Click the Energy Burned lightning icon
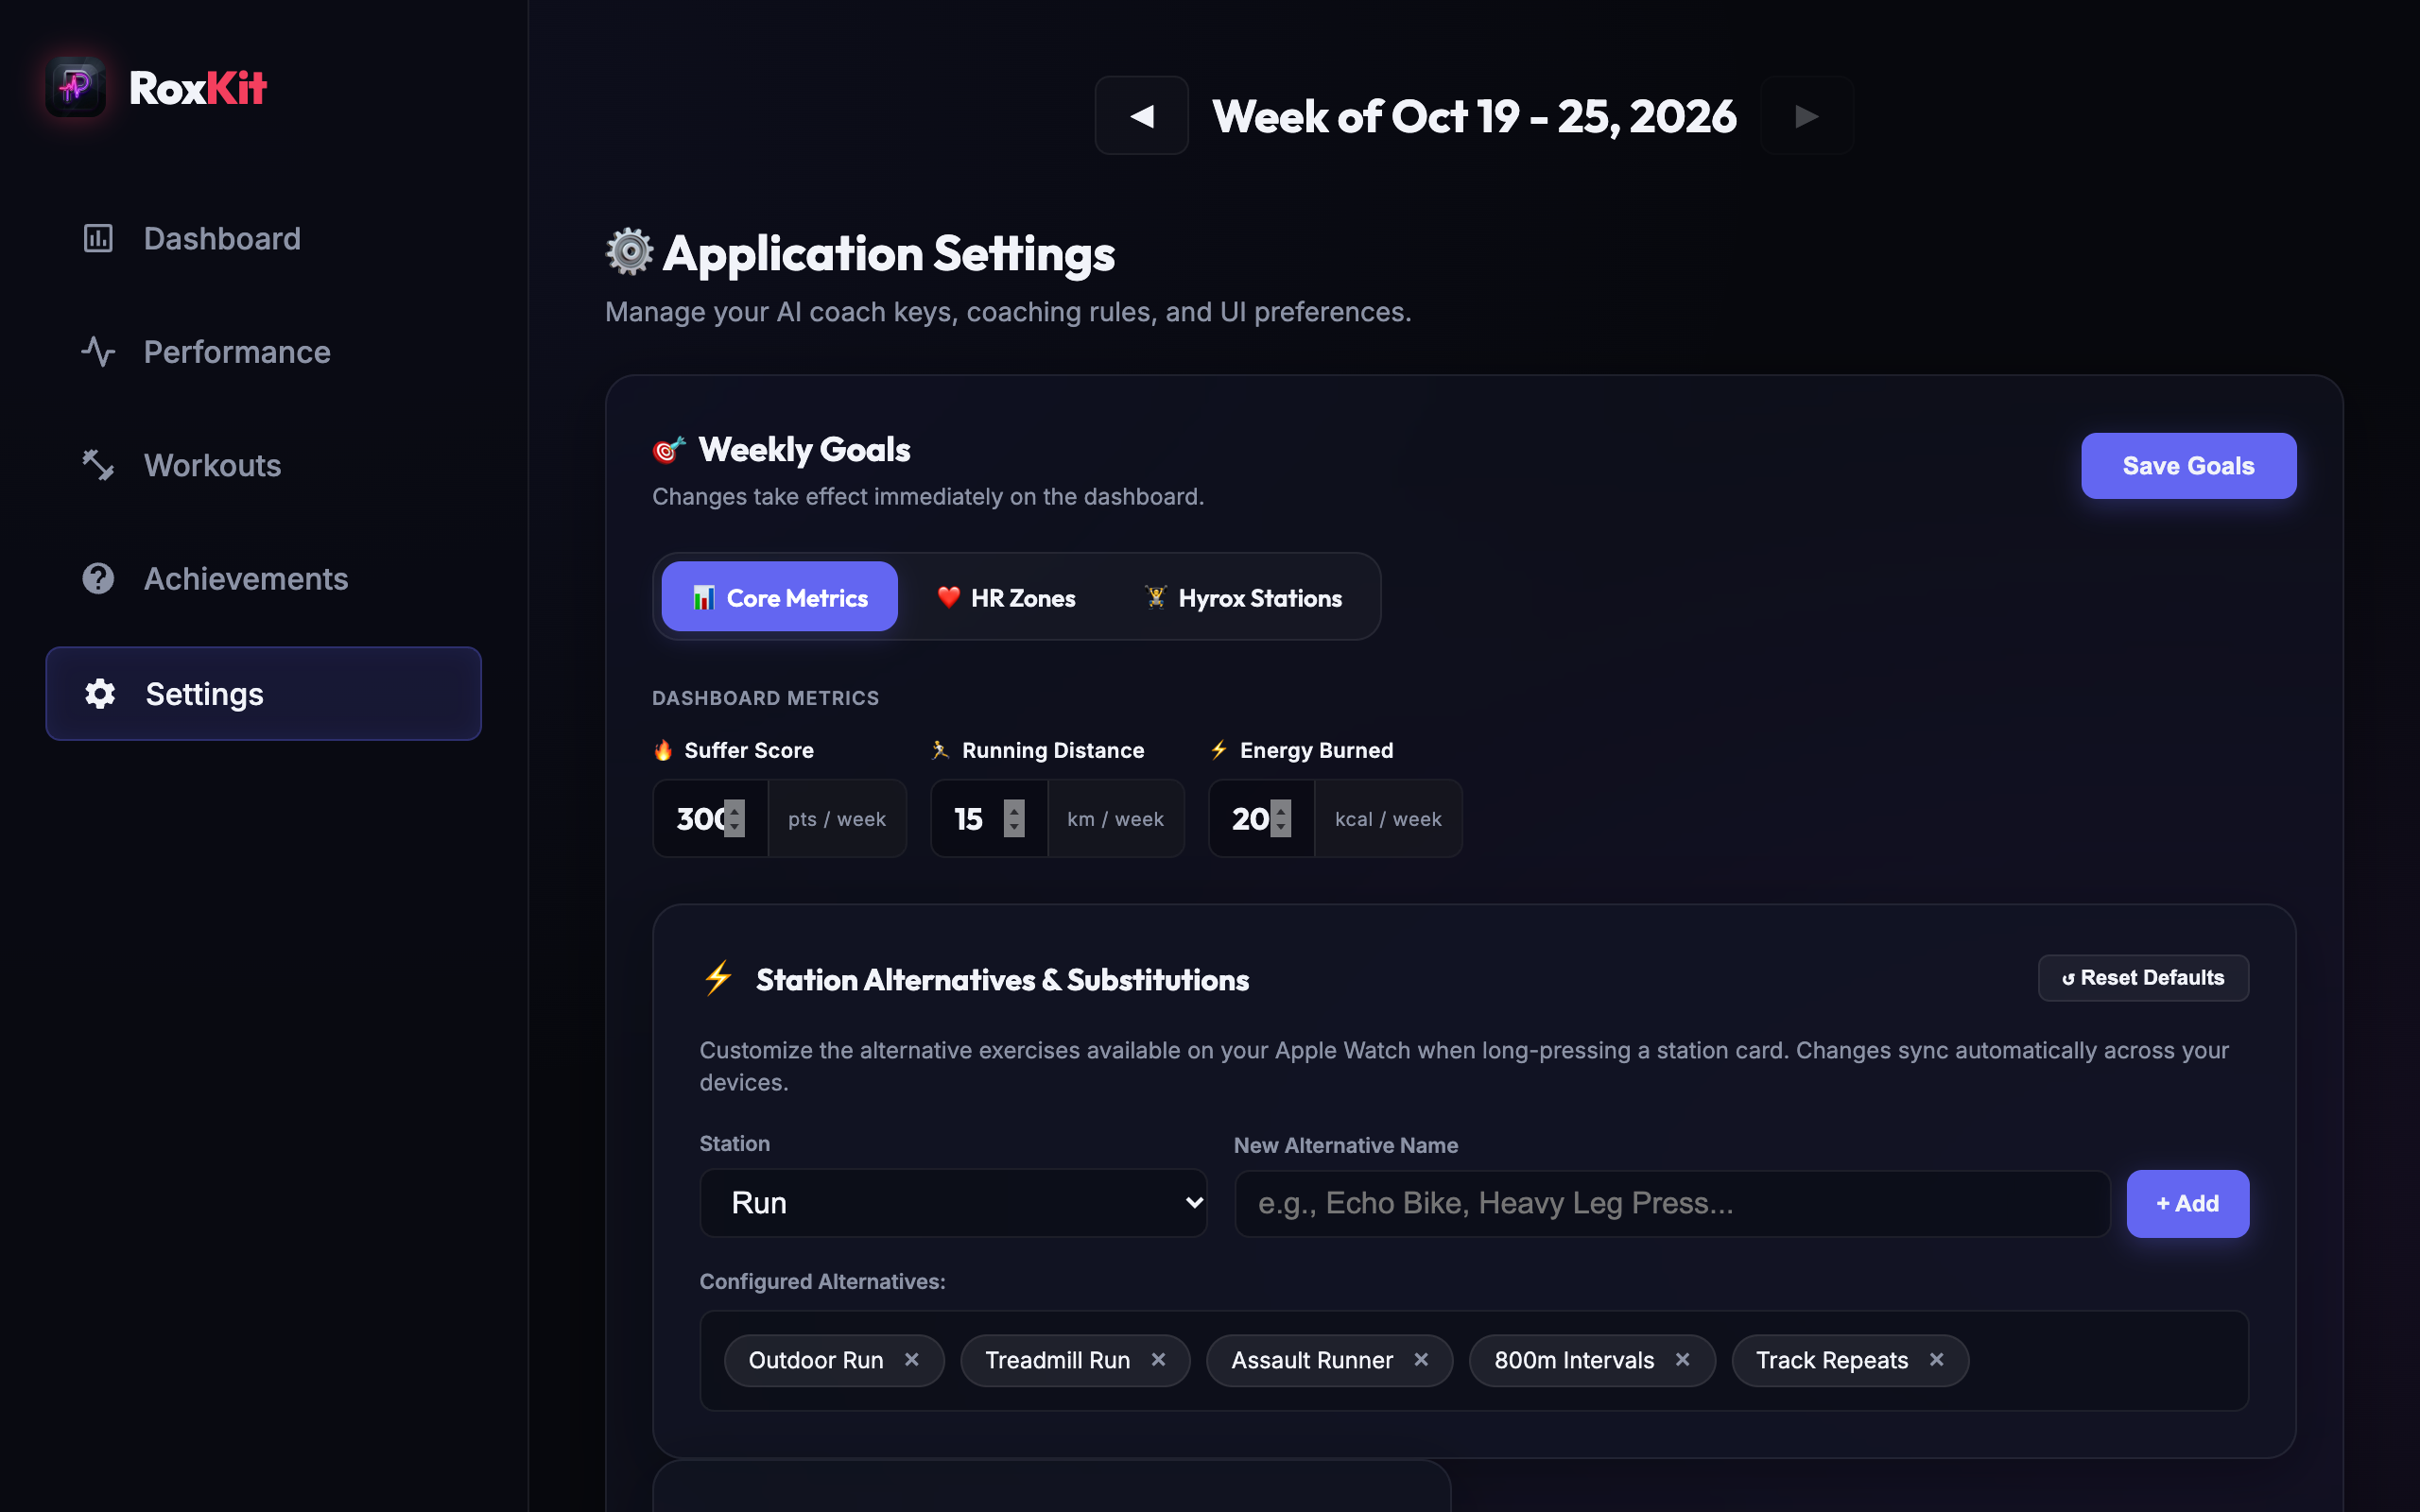 coord(1219,750)
